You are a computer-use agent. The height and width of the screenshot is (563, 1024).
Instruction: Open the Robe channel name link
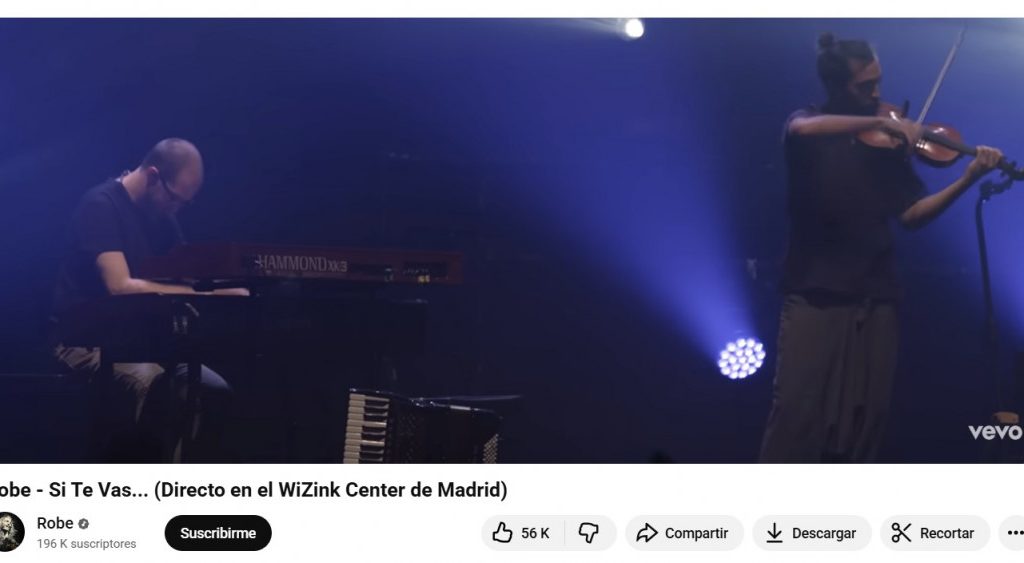55,523
